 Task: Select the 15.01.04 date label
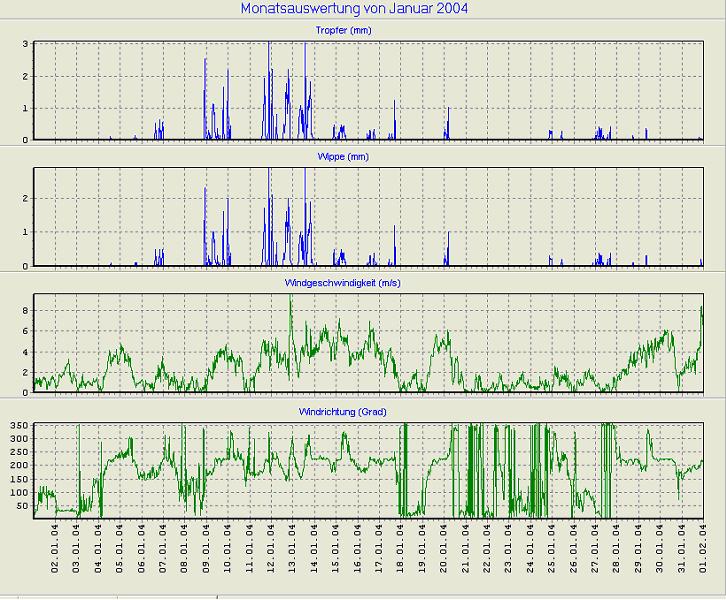click(x=336, y=552)
